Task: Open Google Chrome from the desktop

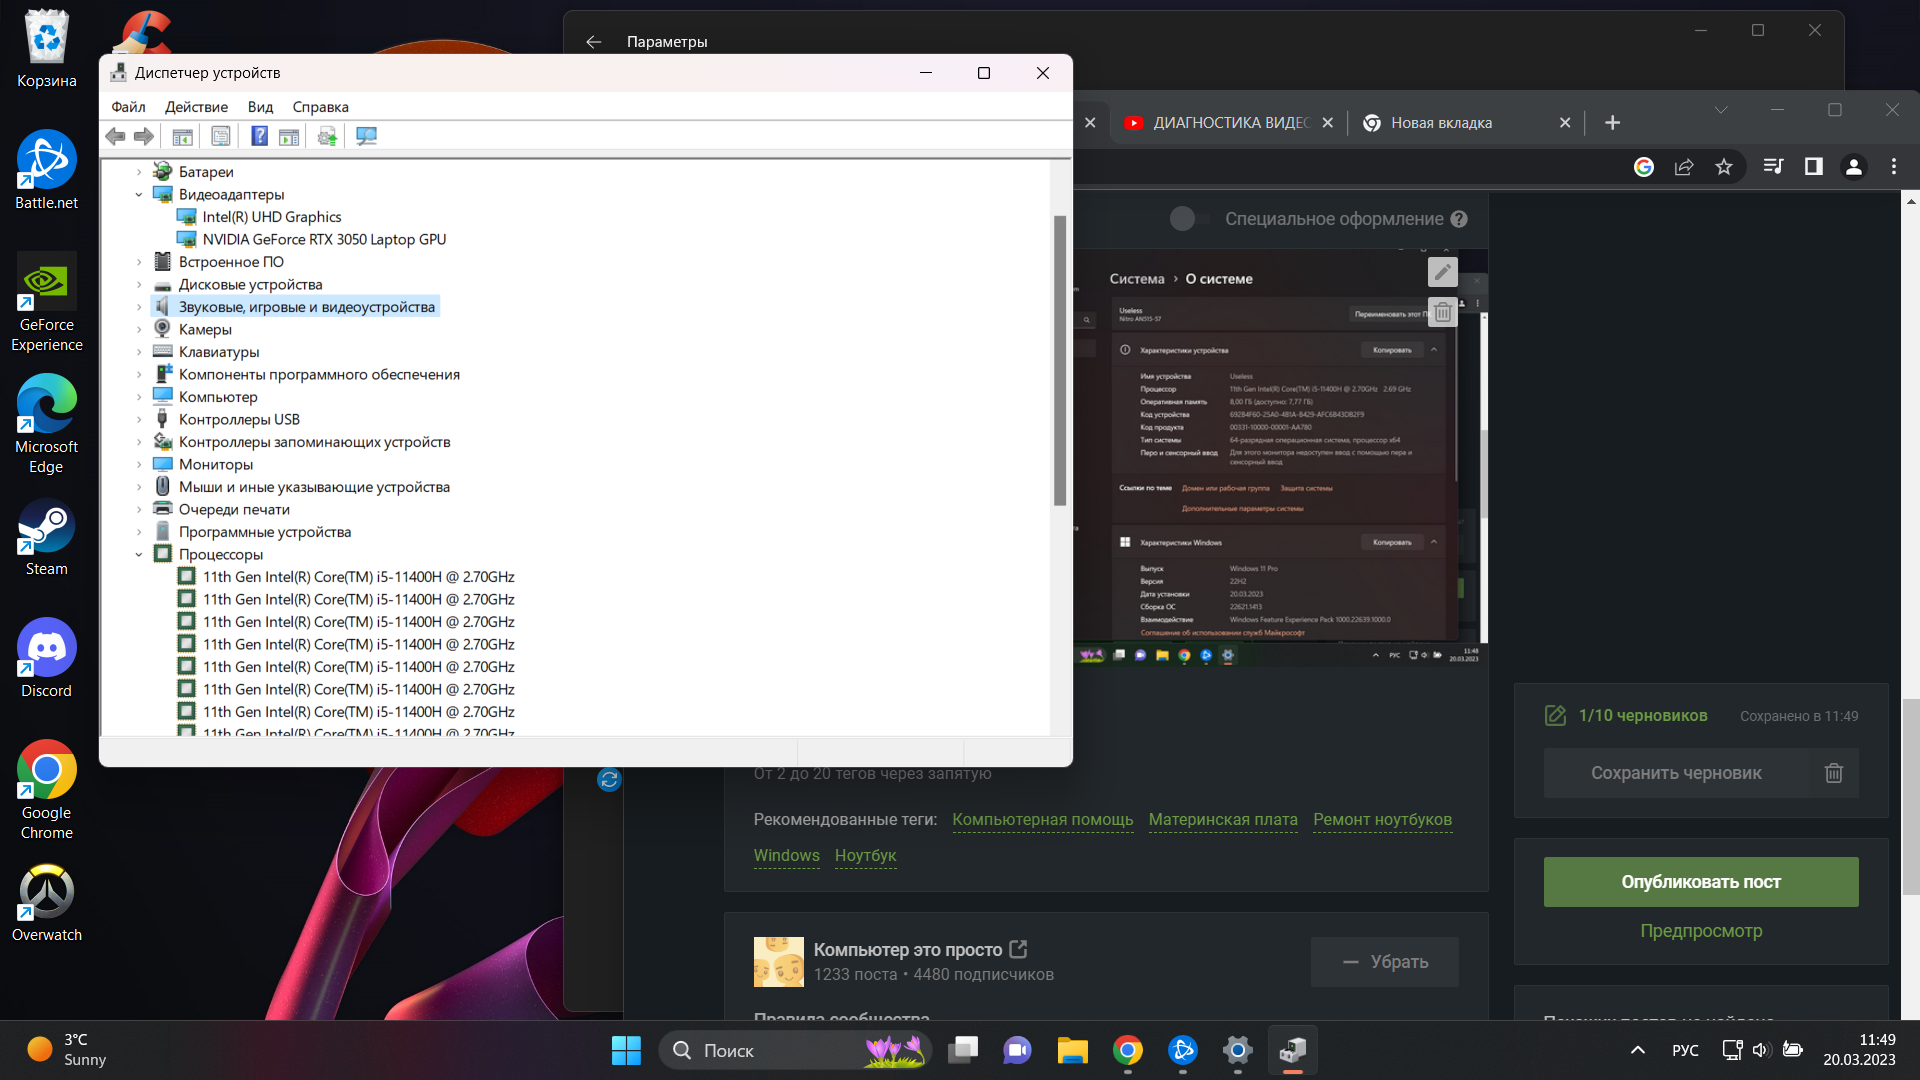Action: pos(44,769)
